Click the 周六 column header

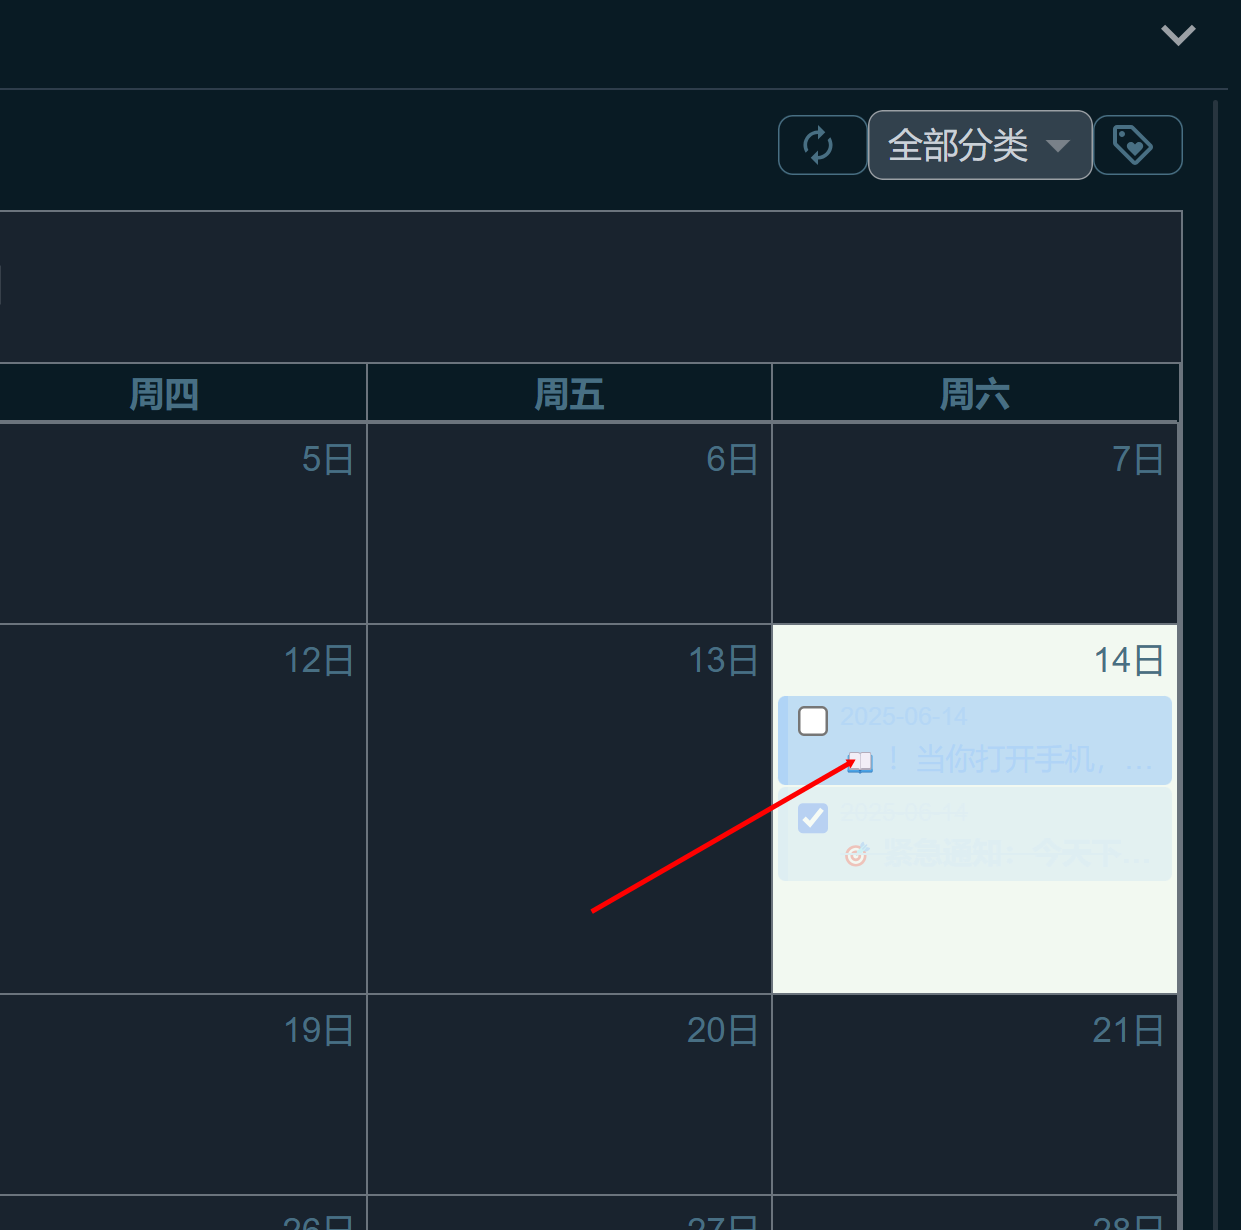975,394
